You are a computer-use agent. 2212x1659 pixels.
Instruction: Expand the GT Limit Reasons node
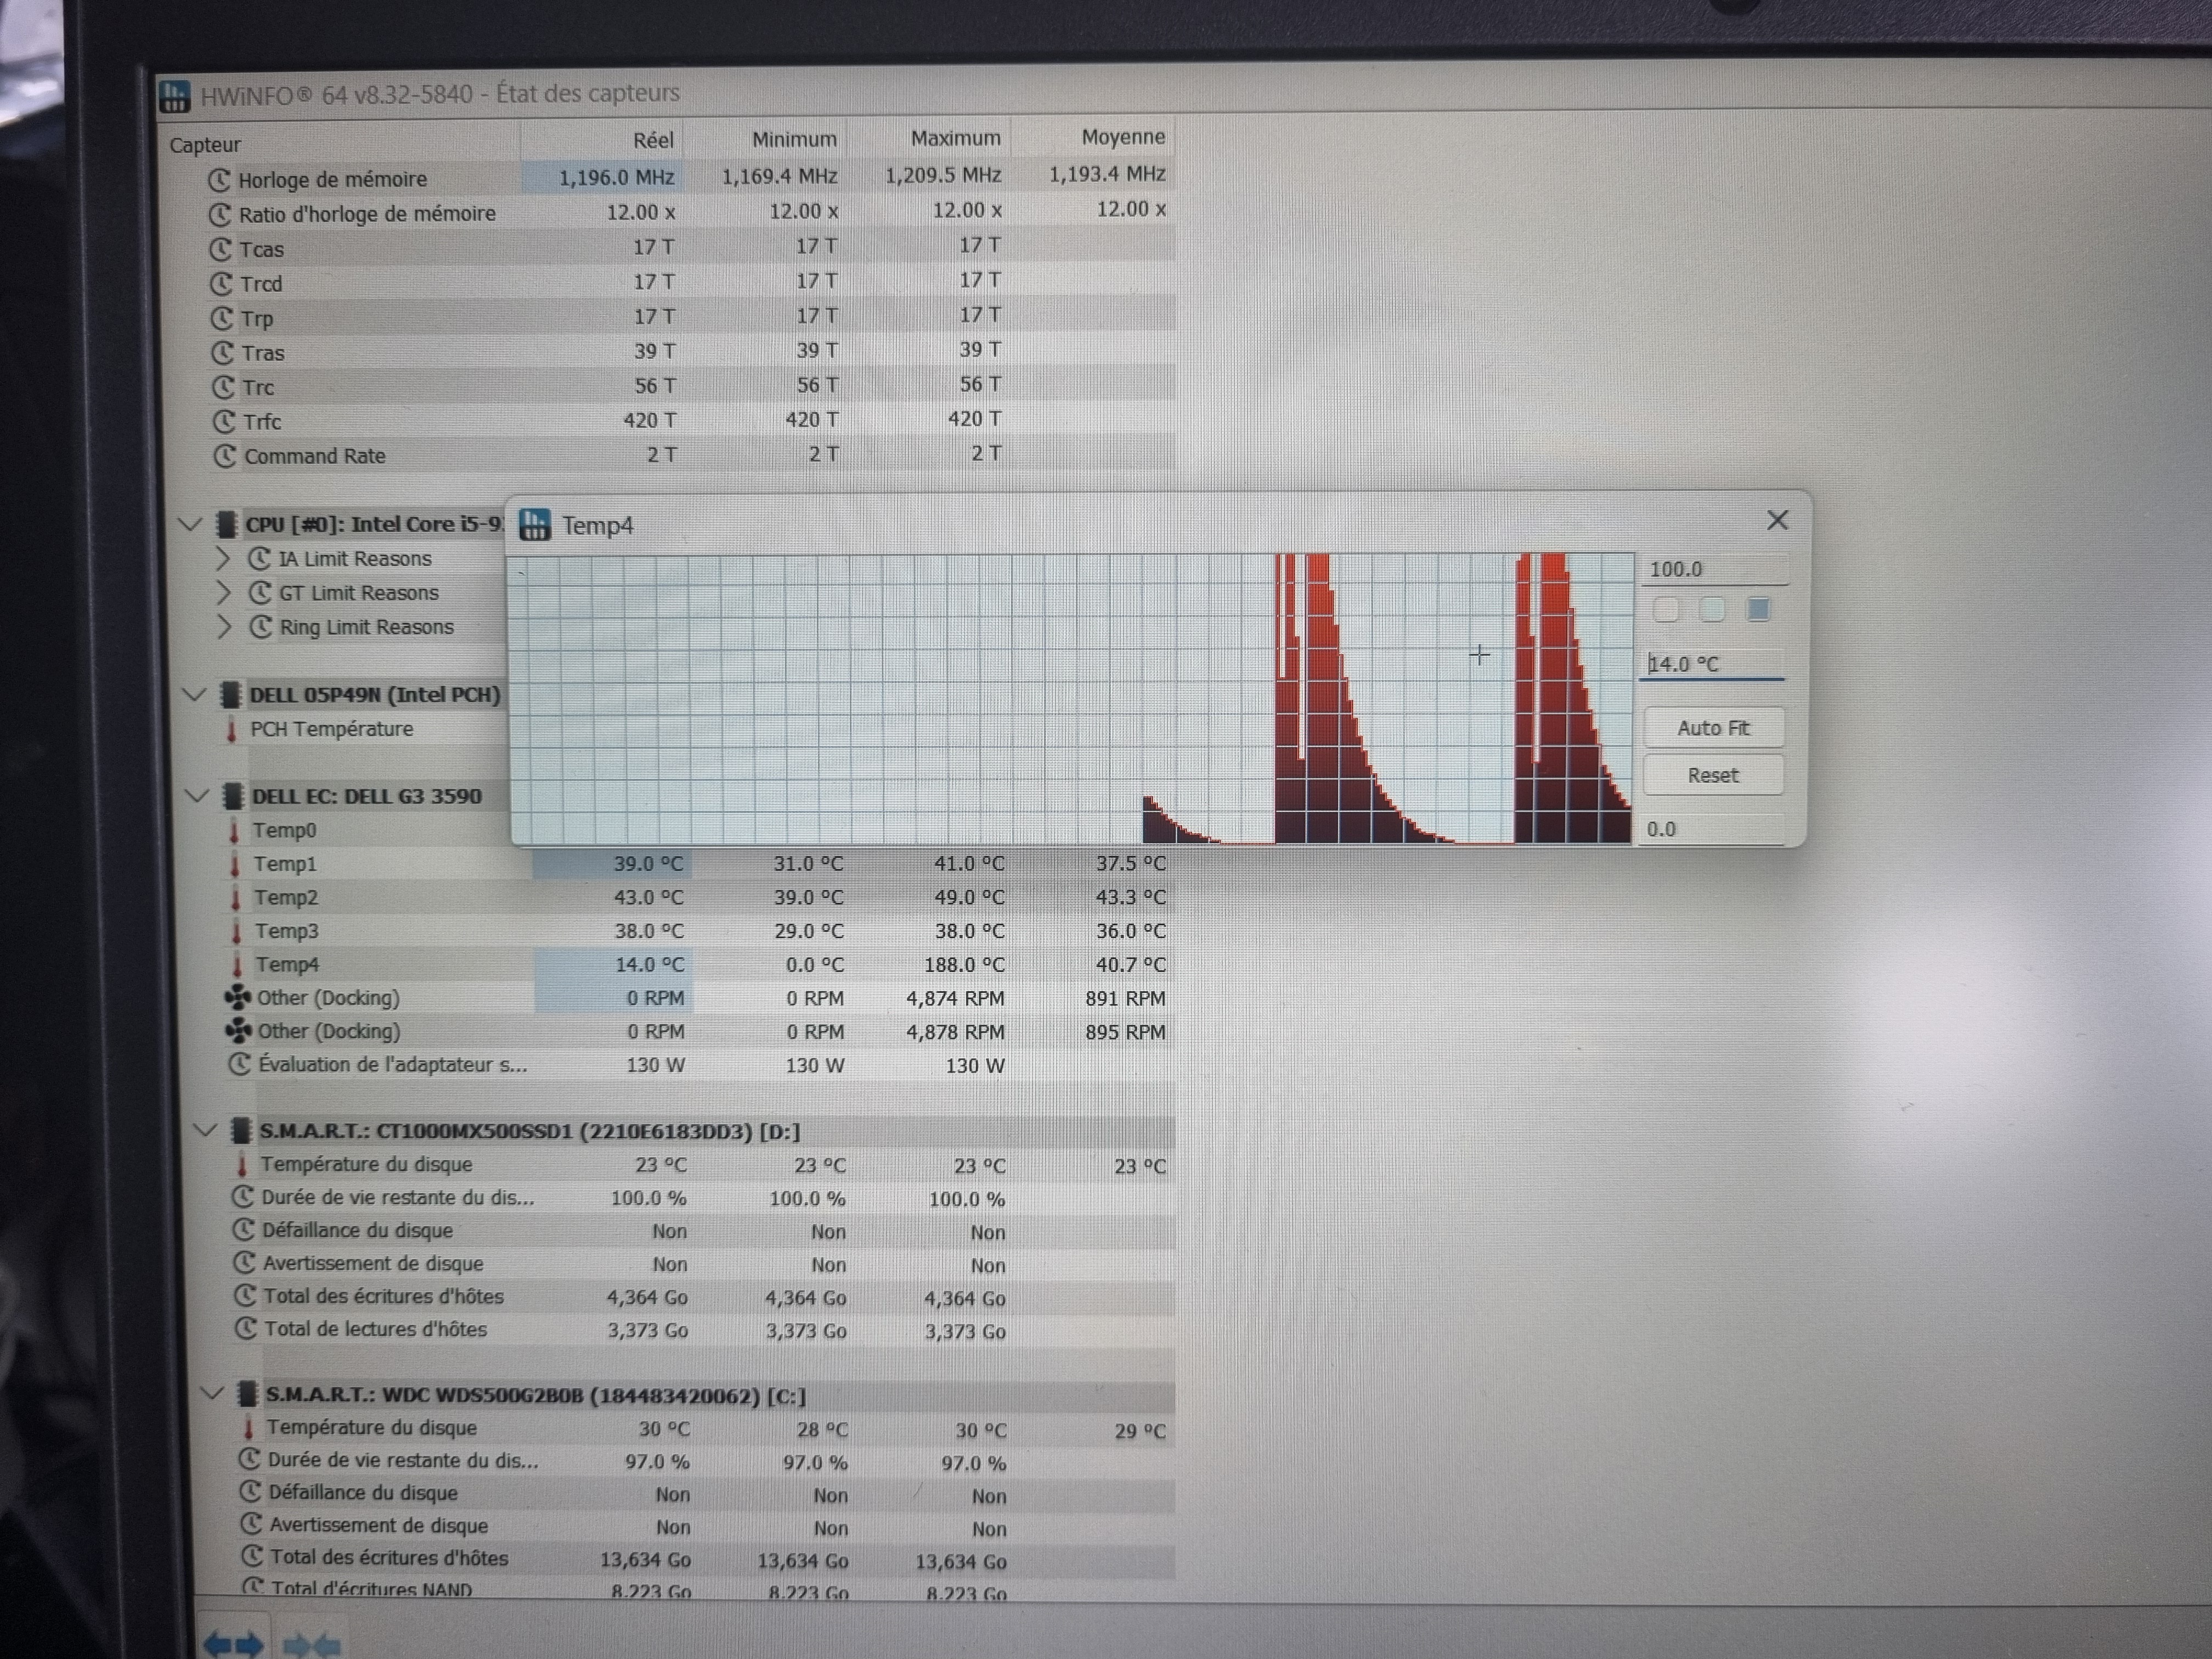(x=224, y=592)
